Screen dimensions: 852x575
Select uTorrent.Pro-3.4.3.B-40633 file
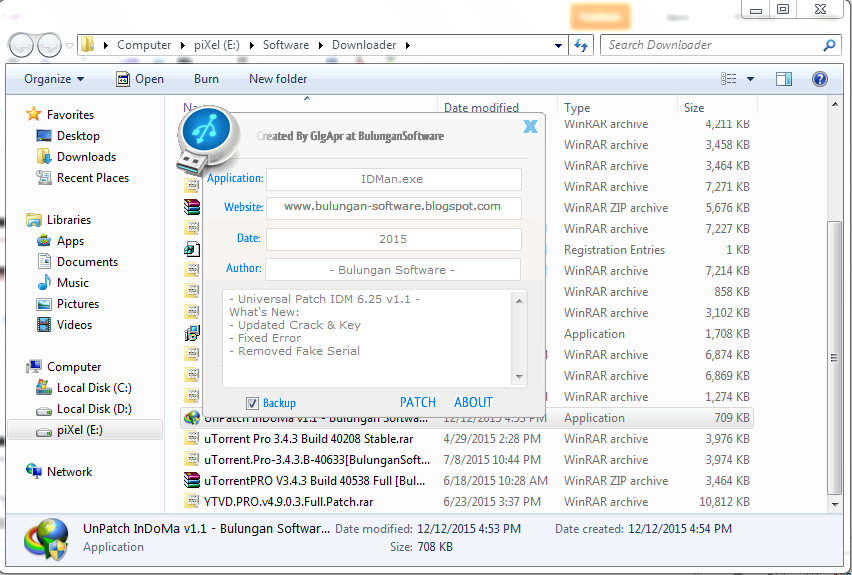pyautogui.click(x=317, y=460)
